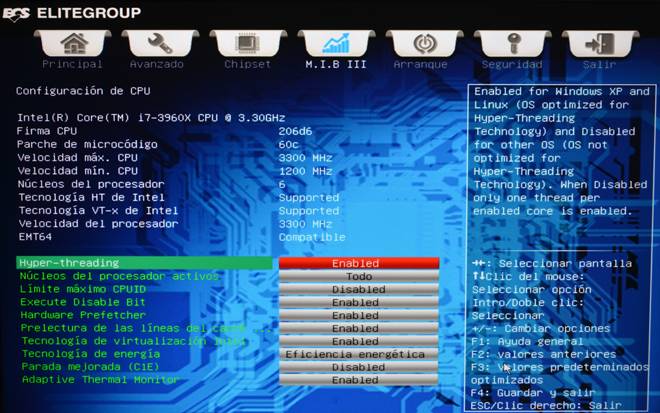
Task: Select Prelectura de las líneas label
Action: (146, 328)
